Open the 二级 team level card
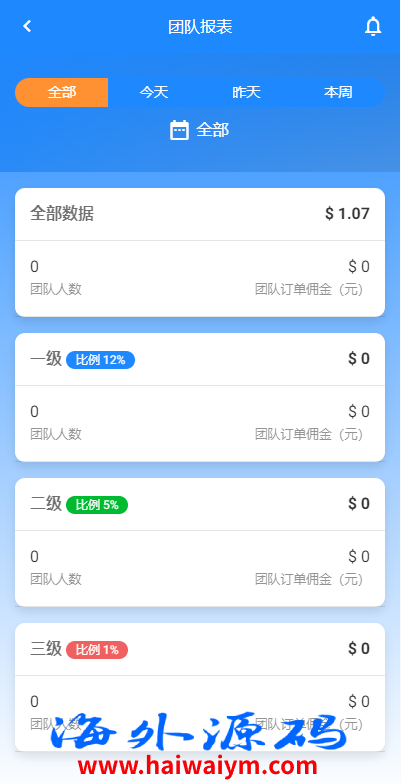This screenshot has height=783, width=401. (x=200, y=542)
